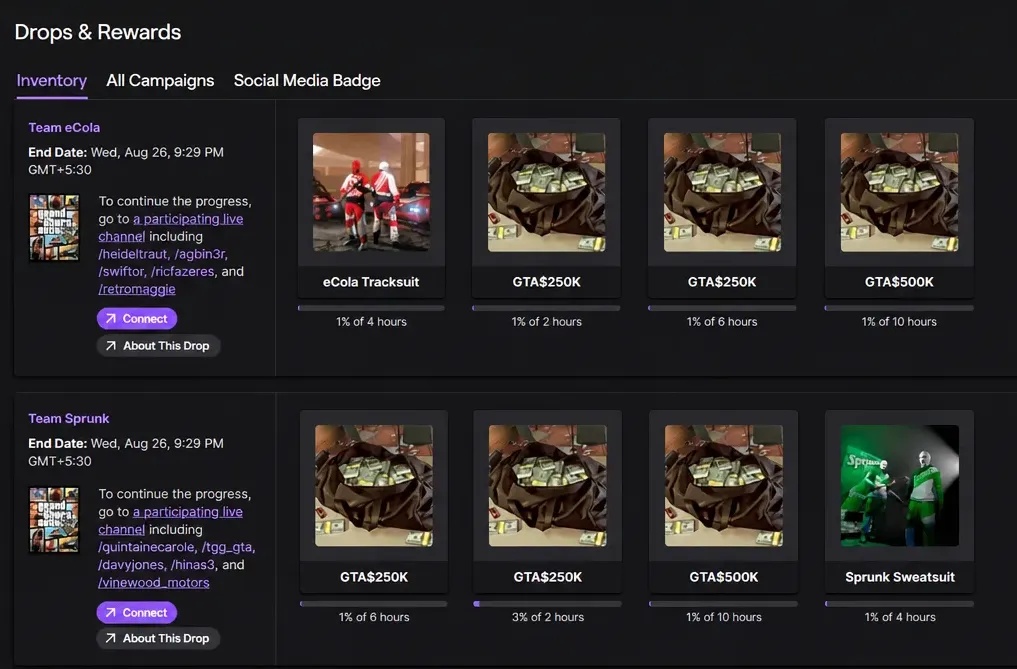Click '1% of 10 hours' text in Team Sprunk

click(x=724, y=617)
